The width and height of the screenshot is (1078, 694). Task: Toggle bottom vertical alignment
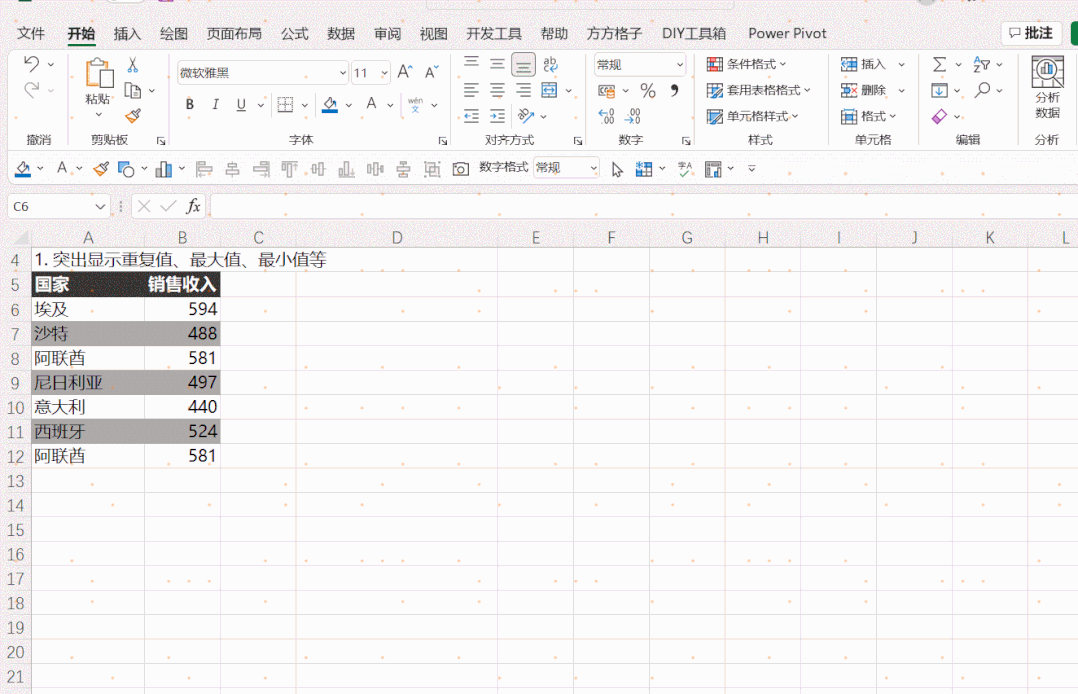tap(523, 65)
